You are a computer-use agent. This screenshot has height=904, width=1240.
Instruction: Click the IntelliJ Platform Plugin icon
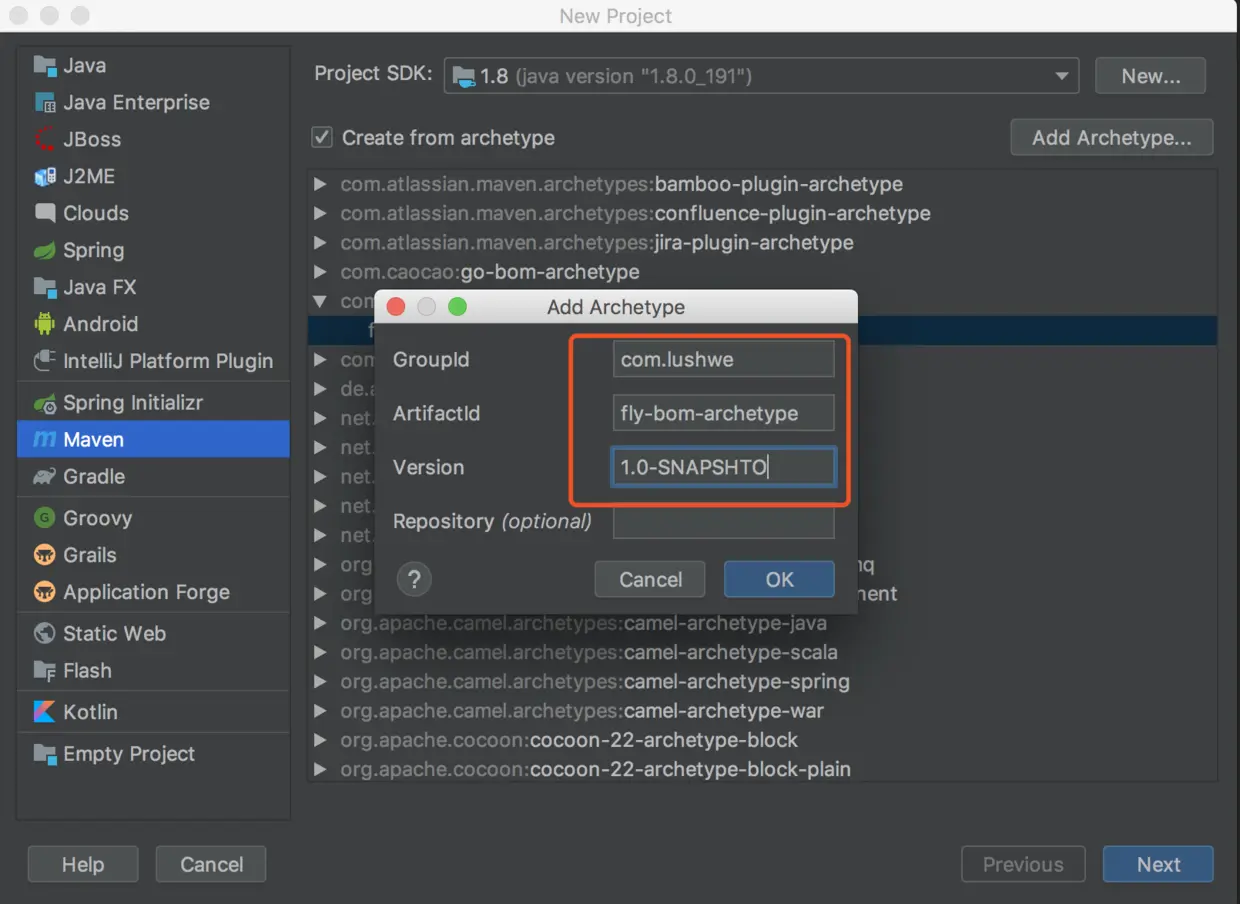pos(45,361)
